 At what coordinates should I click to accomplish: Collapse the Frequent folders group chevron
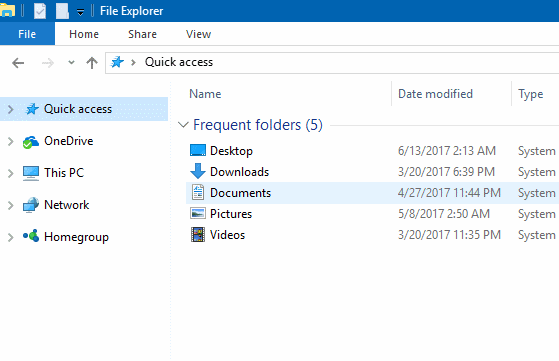[183, 125]
